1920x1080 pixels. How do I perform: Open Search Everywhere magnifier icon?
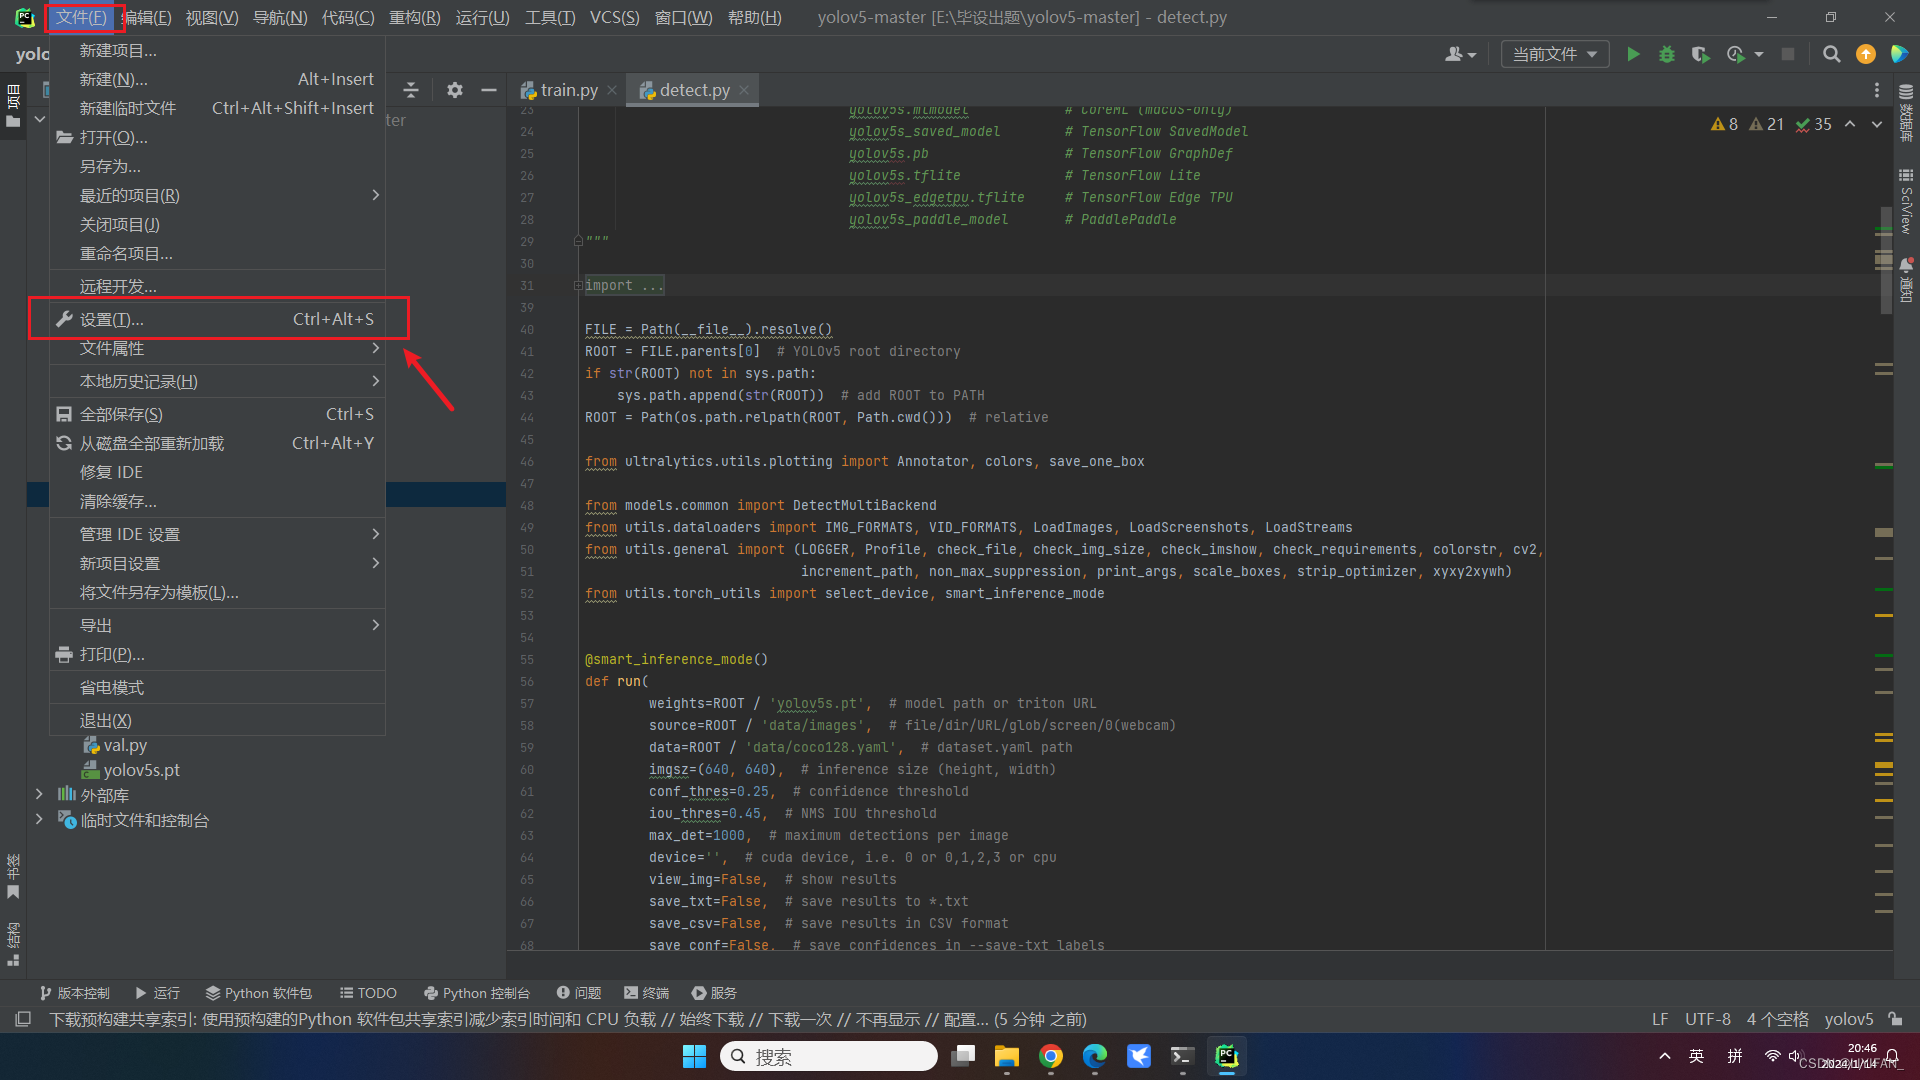[x=1831, y=54]
